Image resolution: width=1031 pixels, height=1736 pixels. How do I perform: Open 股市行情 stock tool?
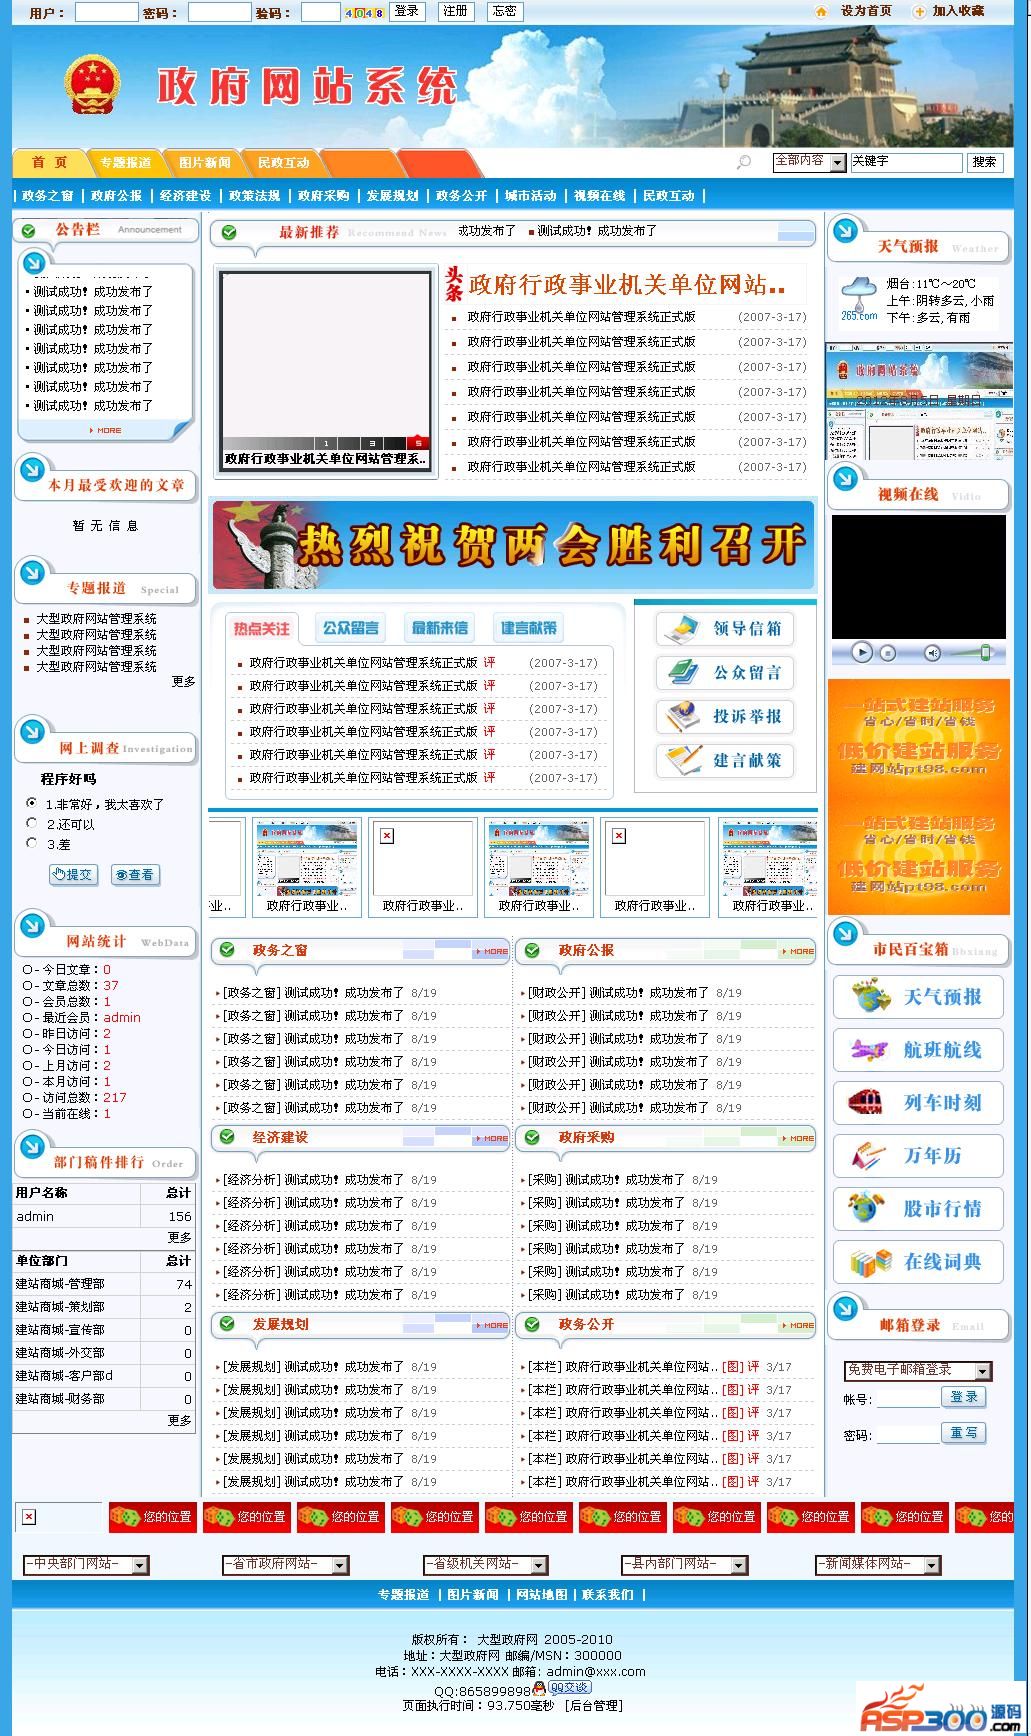(x=918, y=1209)
